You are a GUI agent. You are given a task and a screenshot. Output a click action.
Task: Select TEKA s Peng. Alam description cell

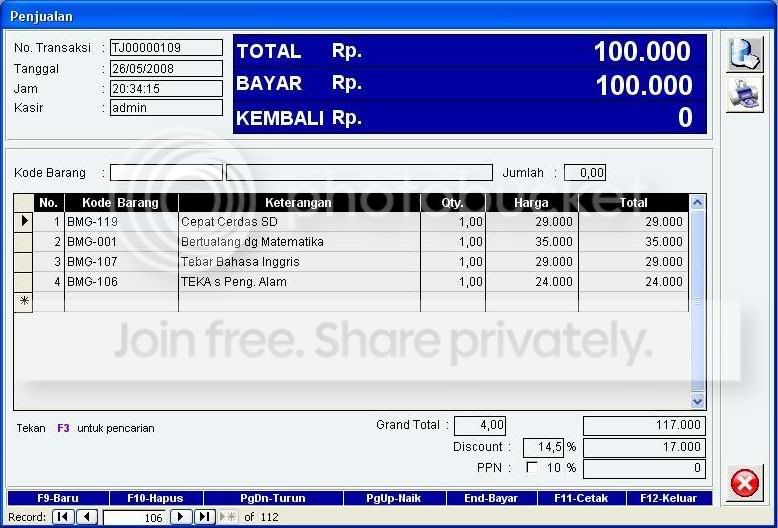click(299, 282)
